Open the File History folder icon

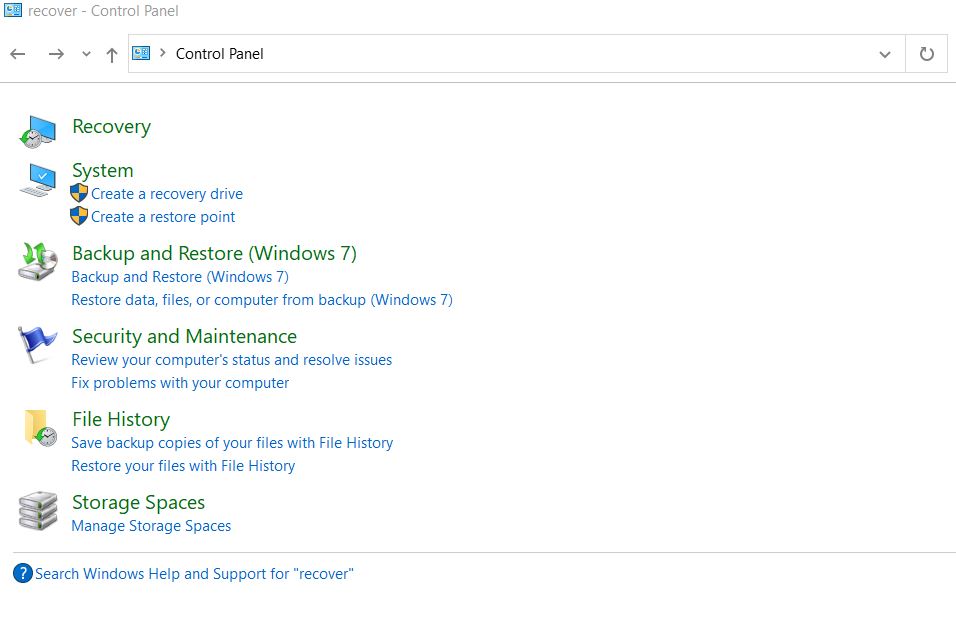pos(40,428)
